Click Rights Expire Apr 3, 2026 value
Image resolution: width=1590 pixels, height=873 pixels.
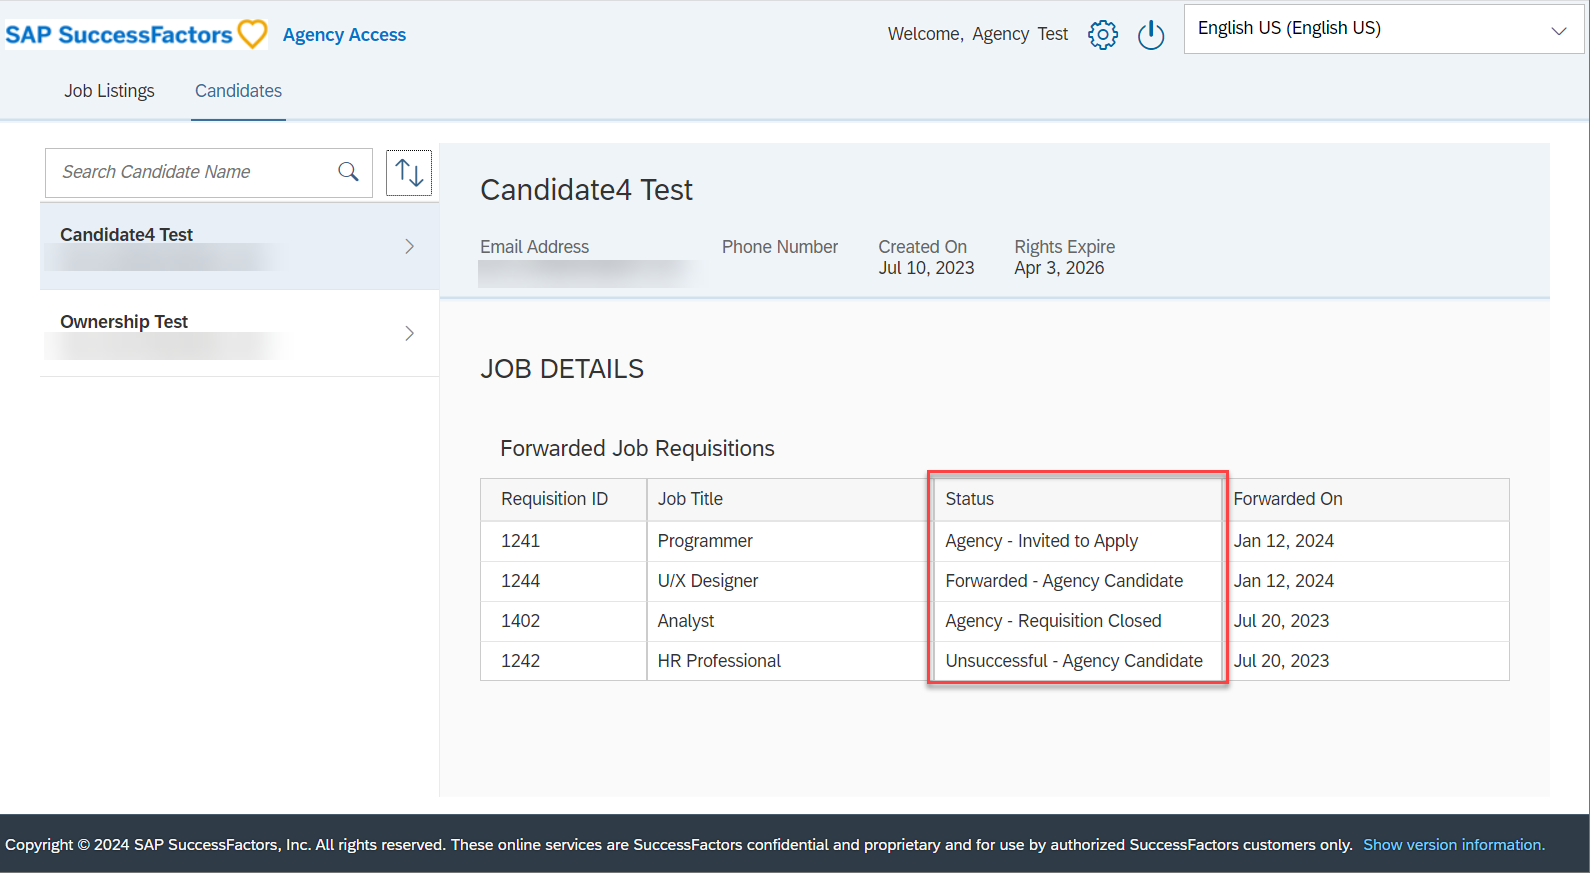point(1059,268)
